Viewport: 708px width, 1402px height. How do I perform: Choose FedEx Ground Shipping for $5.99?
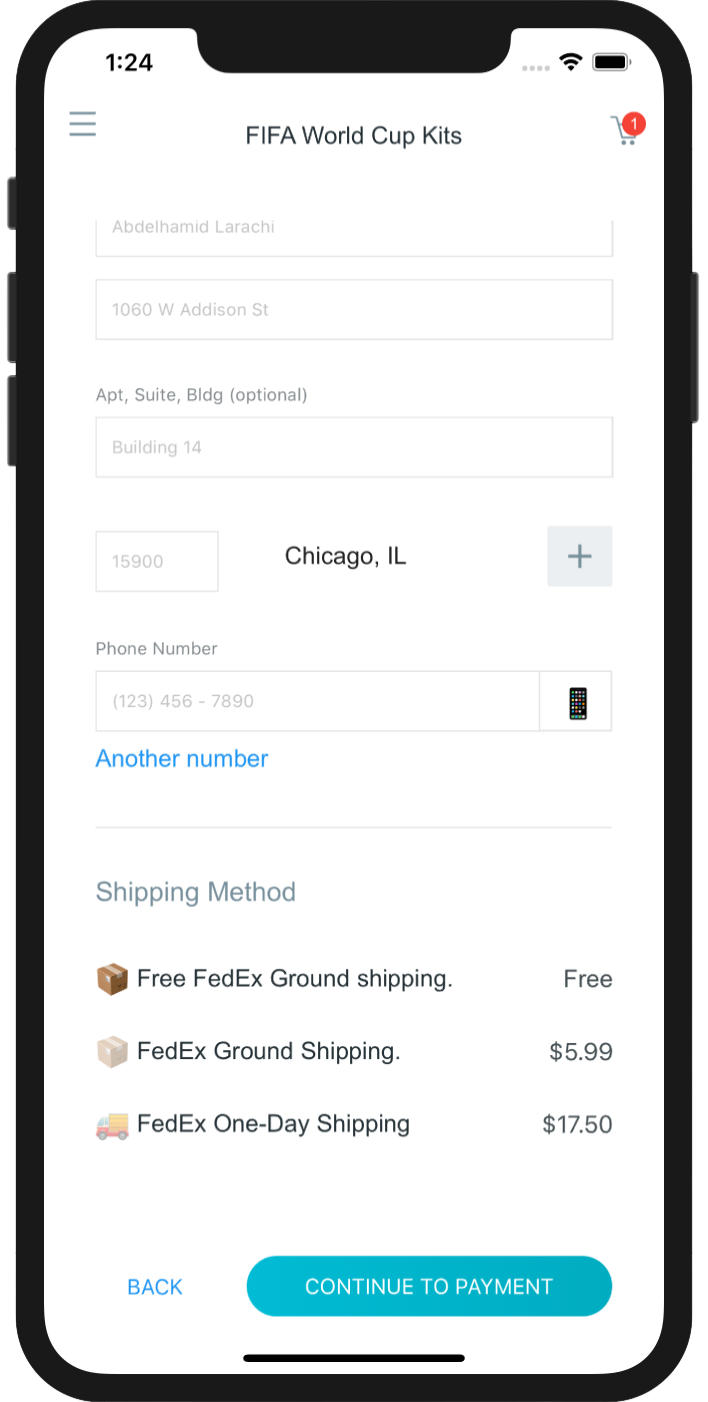point(354,1052)
